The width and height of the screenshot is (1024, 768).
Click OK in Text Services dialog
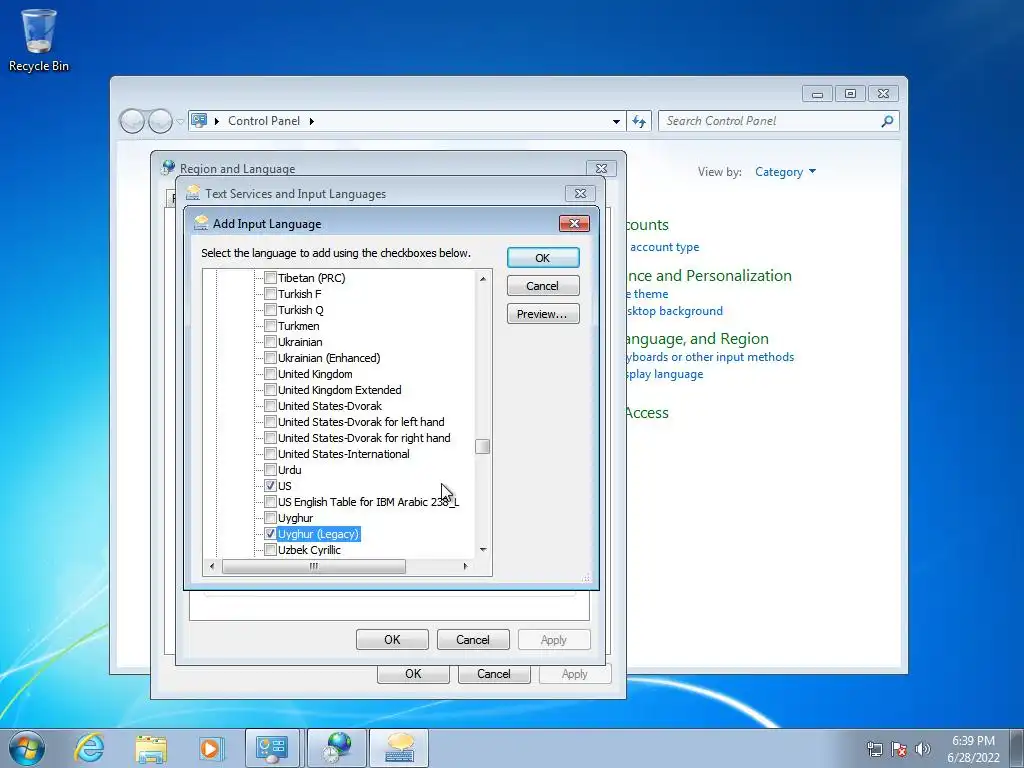392,639
